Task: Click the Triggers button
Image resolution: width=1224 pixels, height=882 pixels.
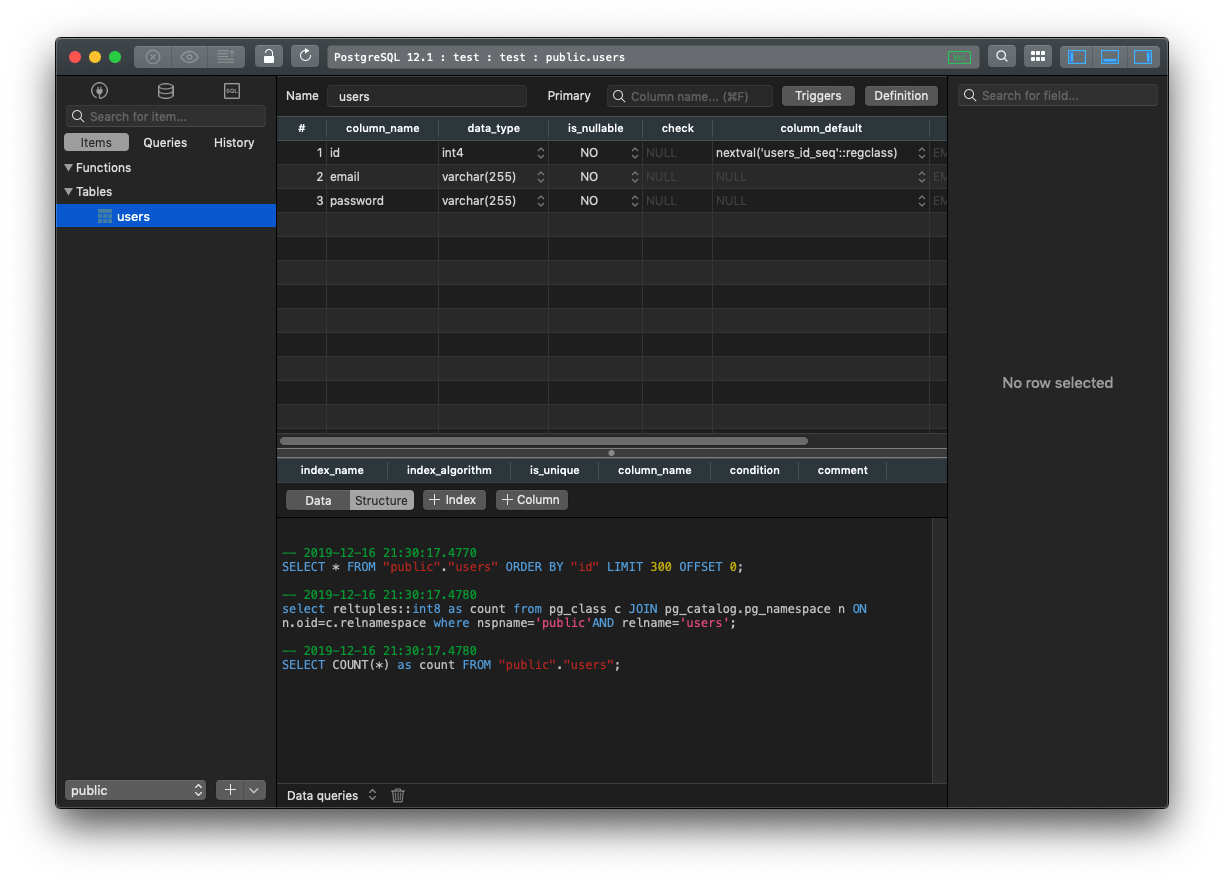Action: coord(818,96)
